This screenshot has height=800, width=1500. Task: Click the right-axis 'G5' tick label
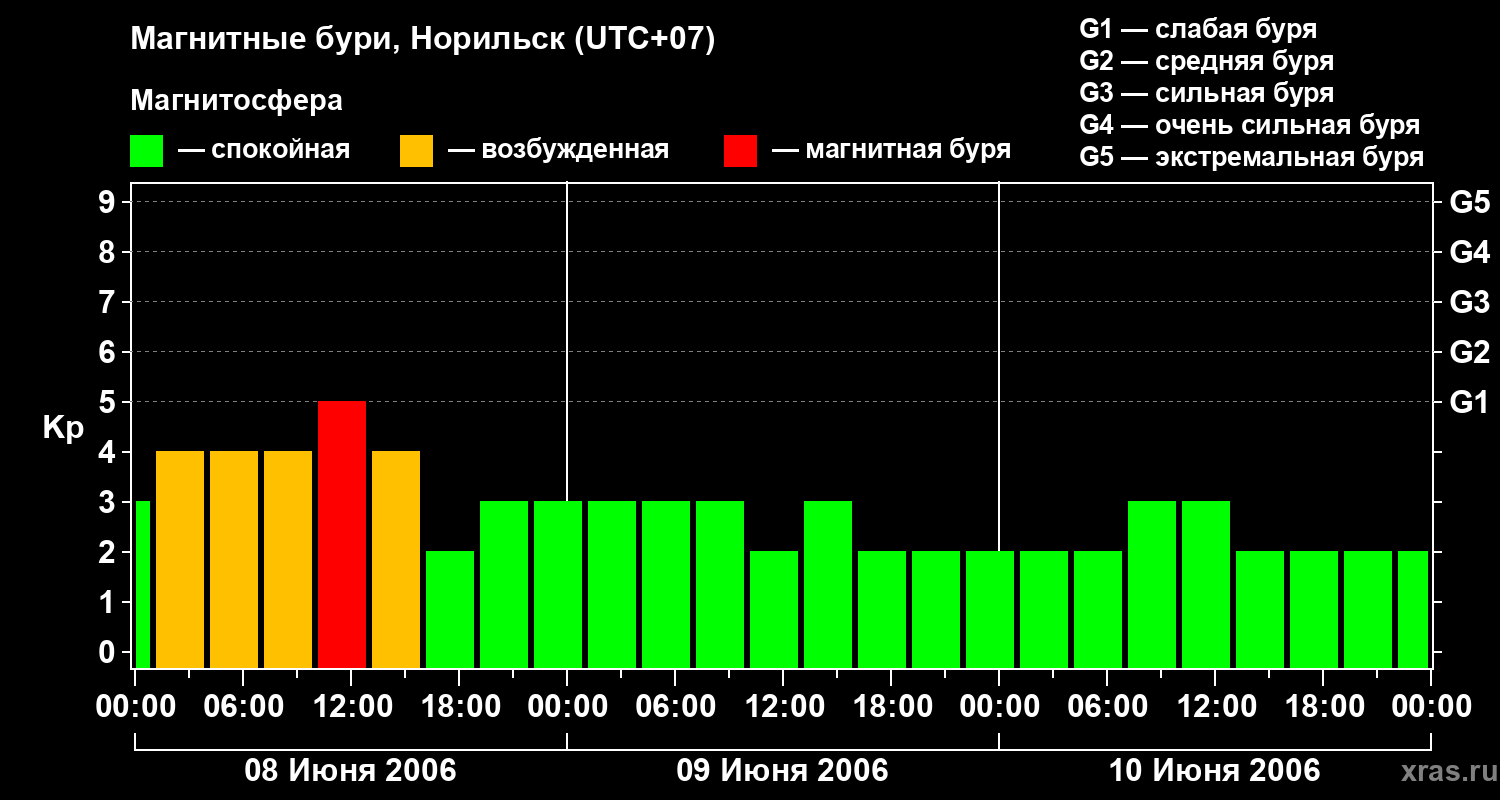coord(1469,203)
